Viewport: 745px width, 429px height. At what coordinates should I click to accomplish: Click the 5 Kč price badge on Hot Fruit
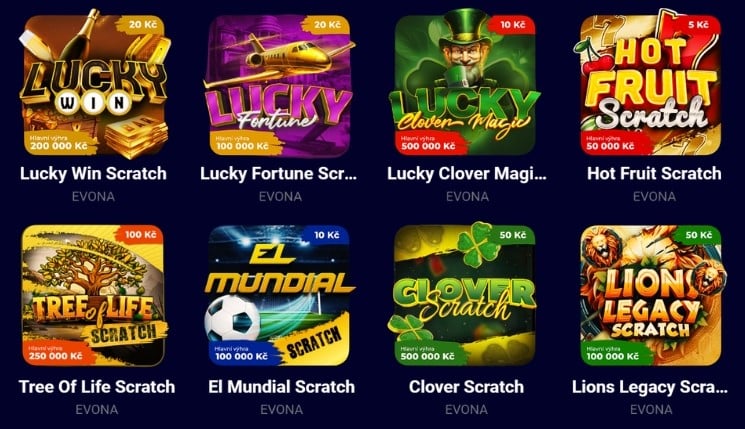(698, 25)
